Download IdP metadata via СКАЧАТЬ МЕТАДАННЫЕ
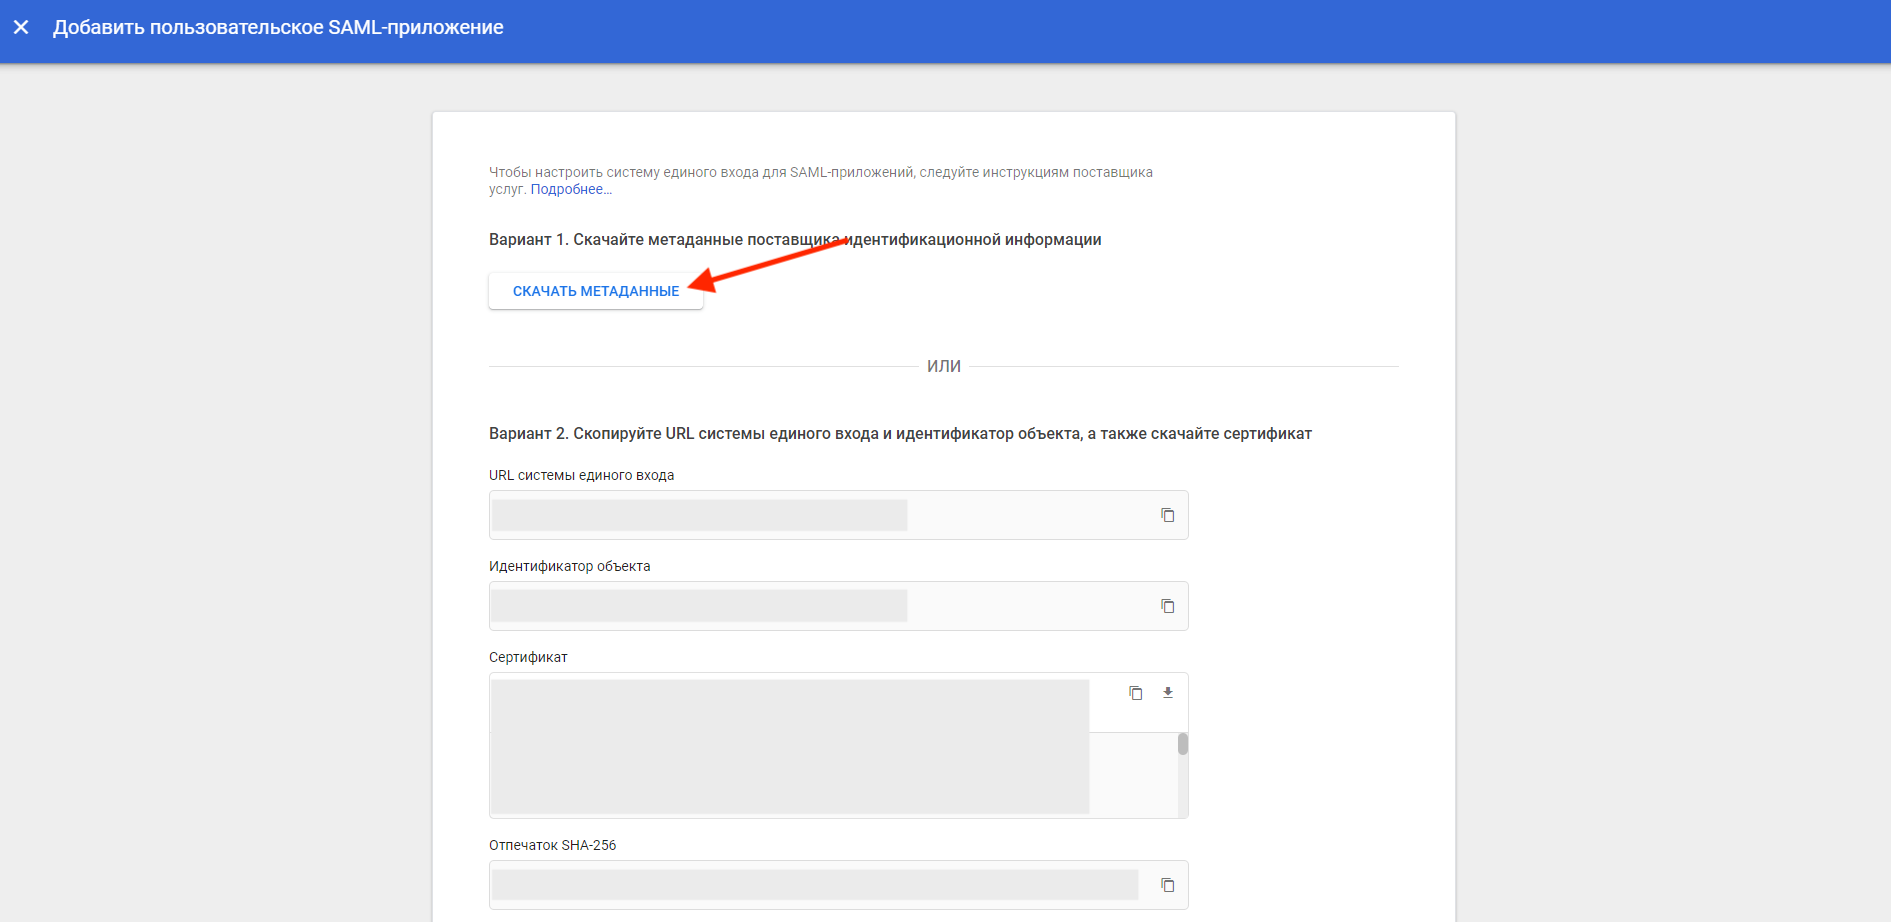Image resolution: width=1891 pixels, height=922 pixels. [x=596, y=291]
